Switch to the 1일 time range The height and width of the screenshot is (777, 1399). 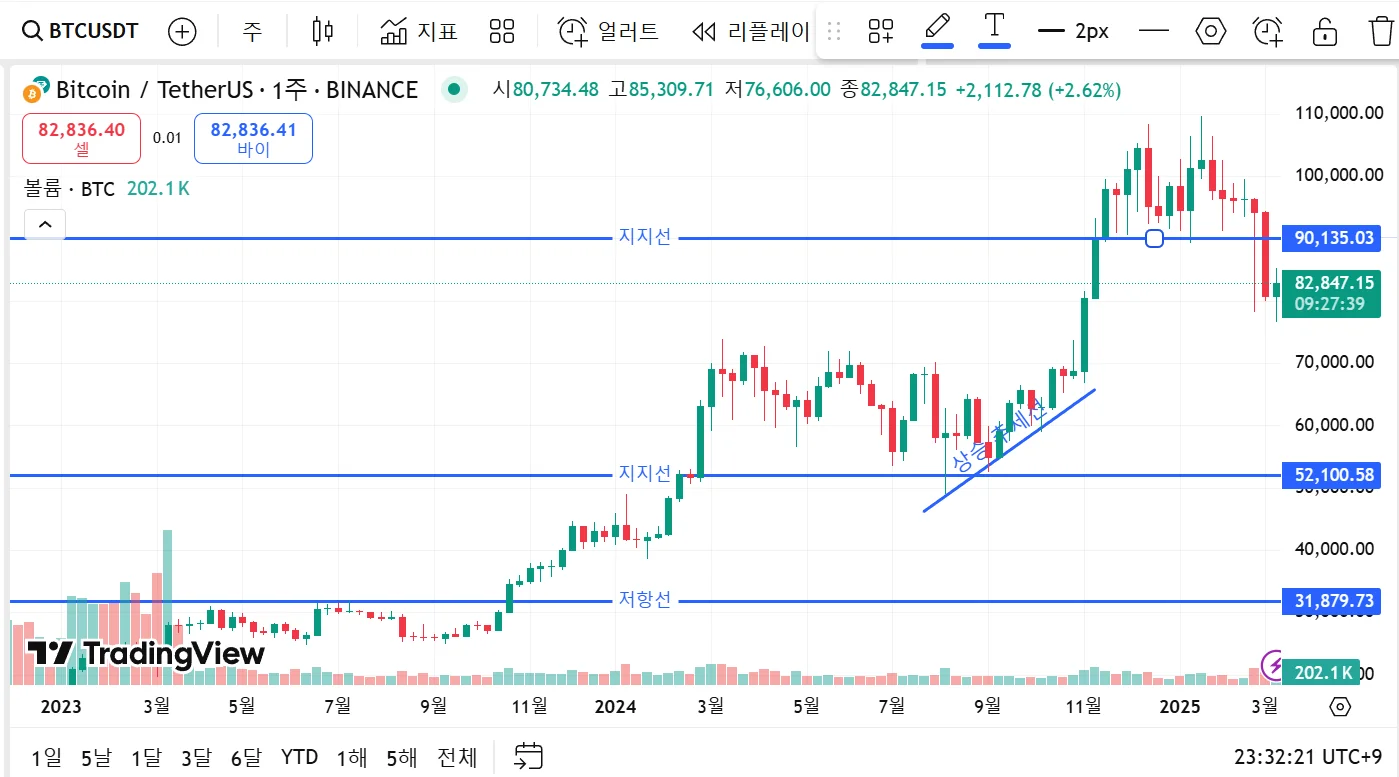click(47, 757)
